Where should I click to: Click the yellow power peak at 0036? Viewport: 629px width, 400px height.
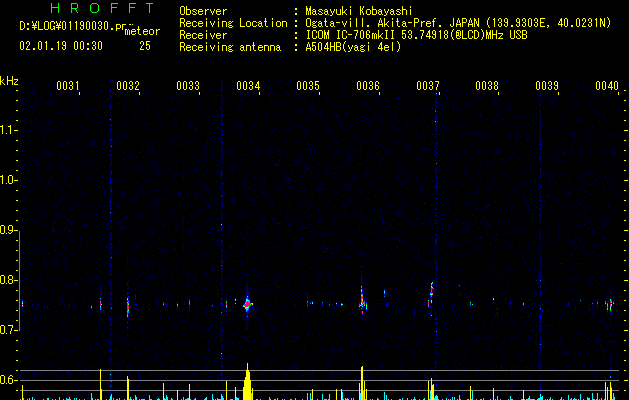tap(362, 383)
